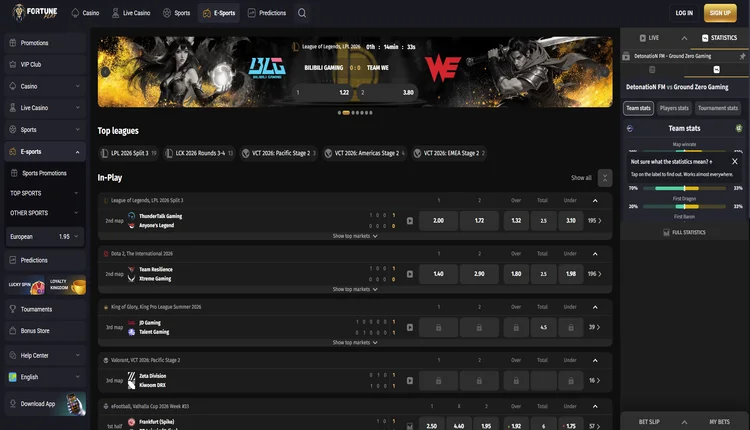The height and width of the screenshot is (430, 750).
Task: Open the Casino top navigation tab
Action: tap(85, 13)
